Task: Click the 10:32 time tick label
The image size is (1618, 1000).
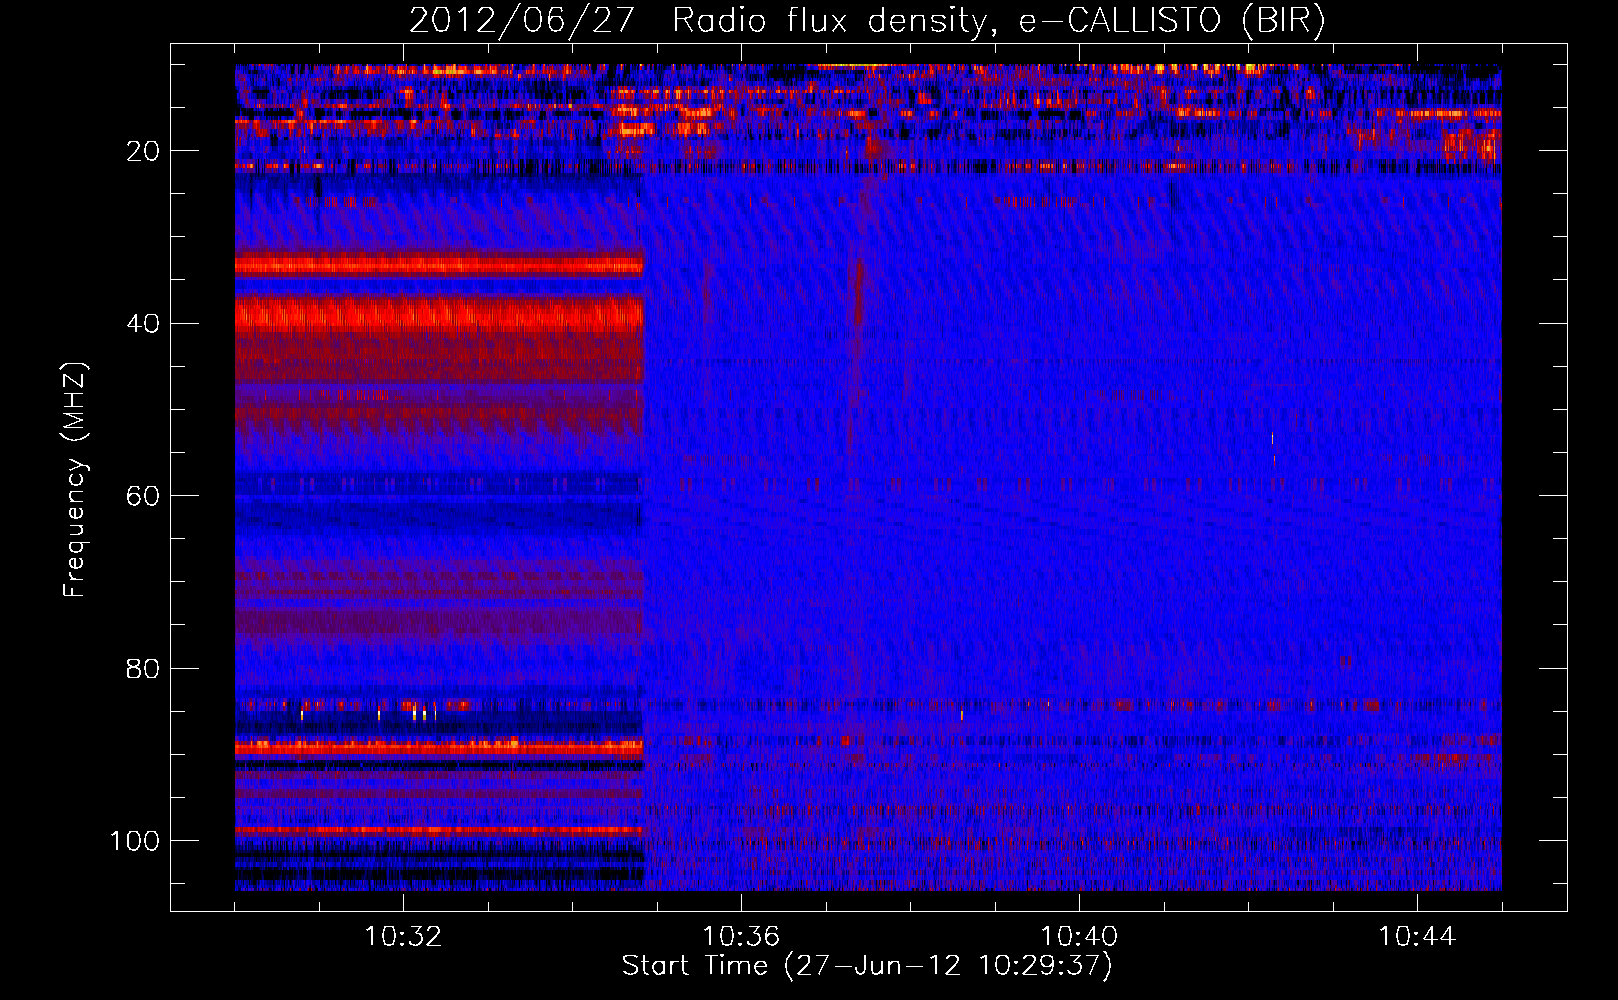Action: tap(403, 937)
